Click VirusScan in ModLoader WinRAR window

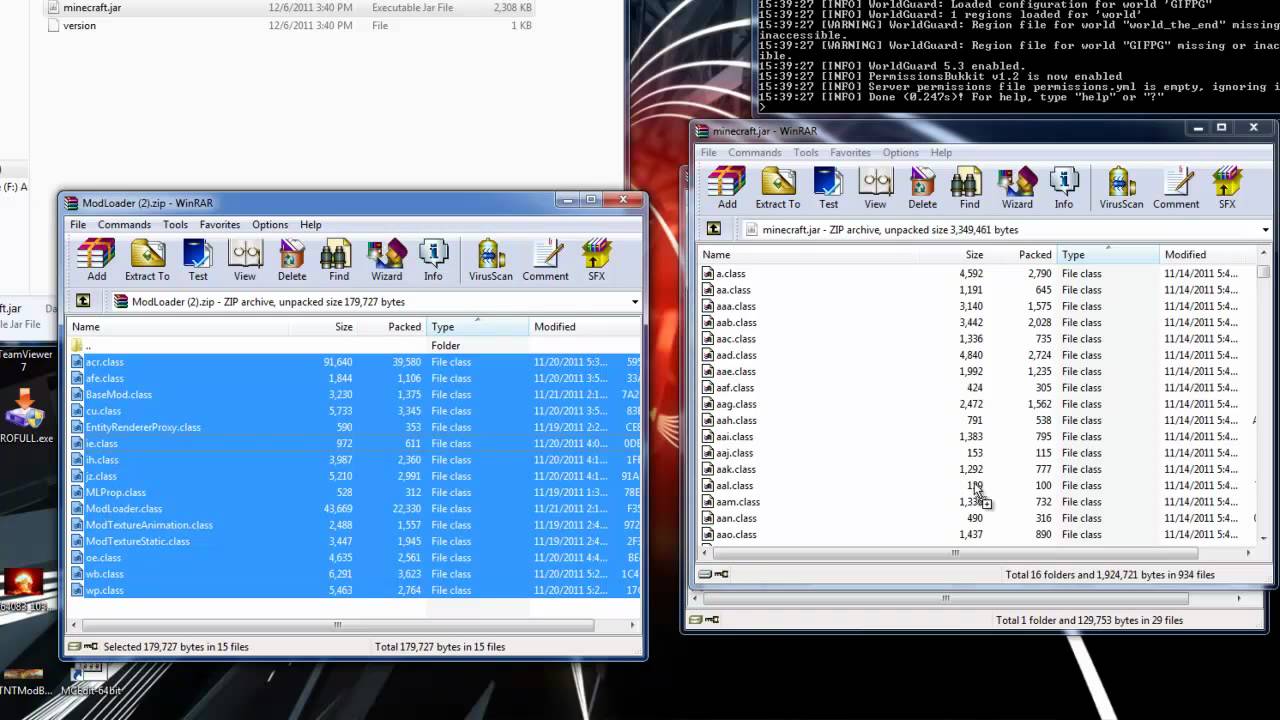click(490, 259)
